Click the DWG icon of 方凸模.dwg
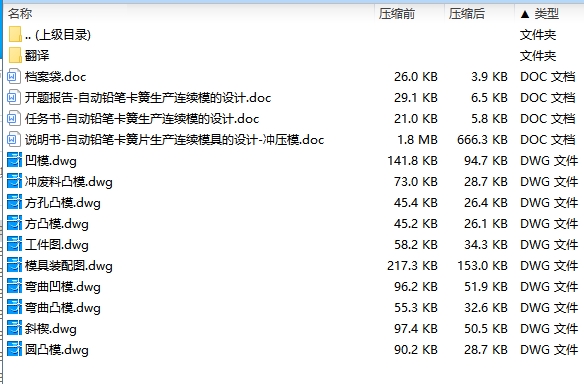Image resolution: width=584 pixels, height=384 pixels. (x=15, y=223)
